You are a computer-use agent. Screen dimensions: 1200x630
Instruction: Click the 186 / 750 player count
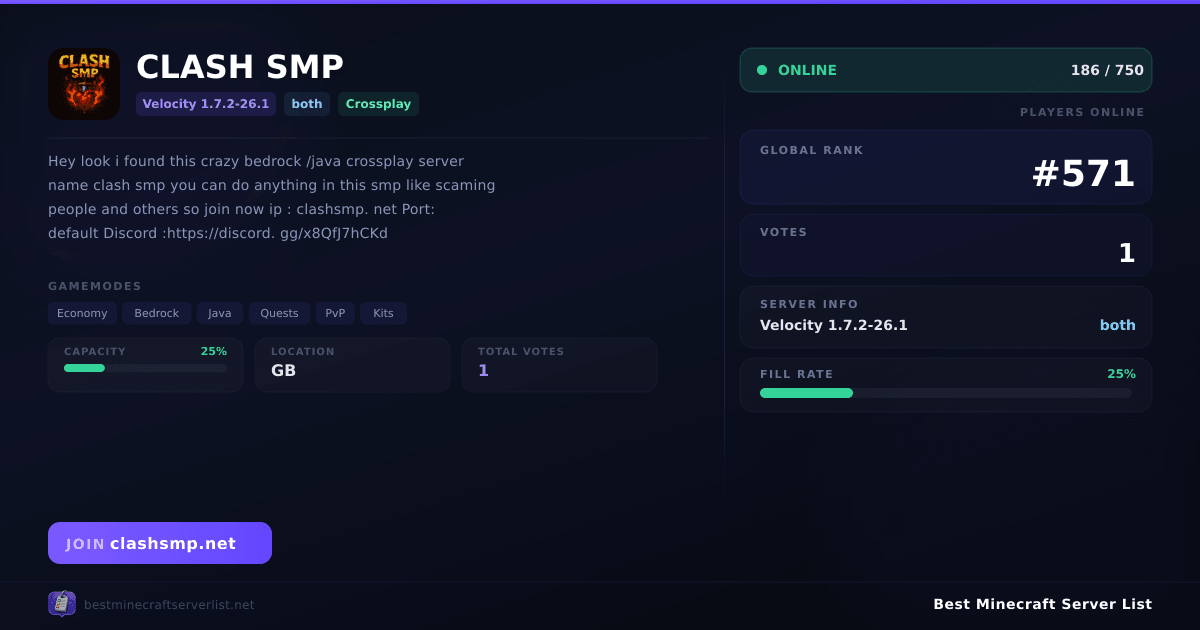[1107, 70]
